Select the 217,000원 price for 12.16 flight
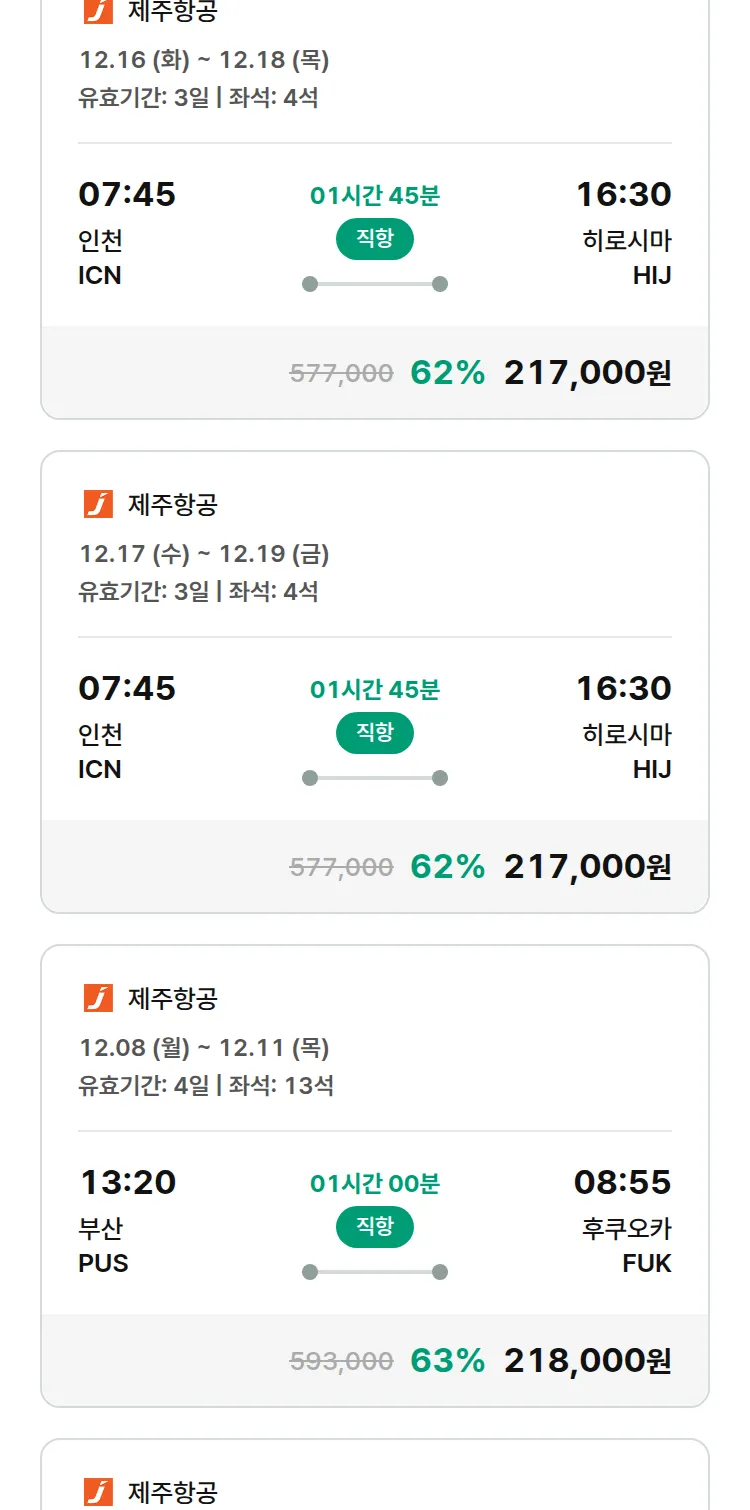Viewport: 750px width, 1510px height. 587,373
